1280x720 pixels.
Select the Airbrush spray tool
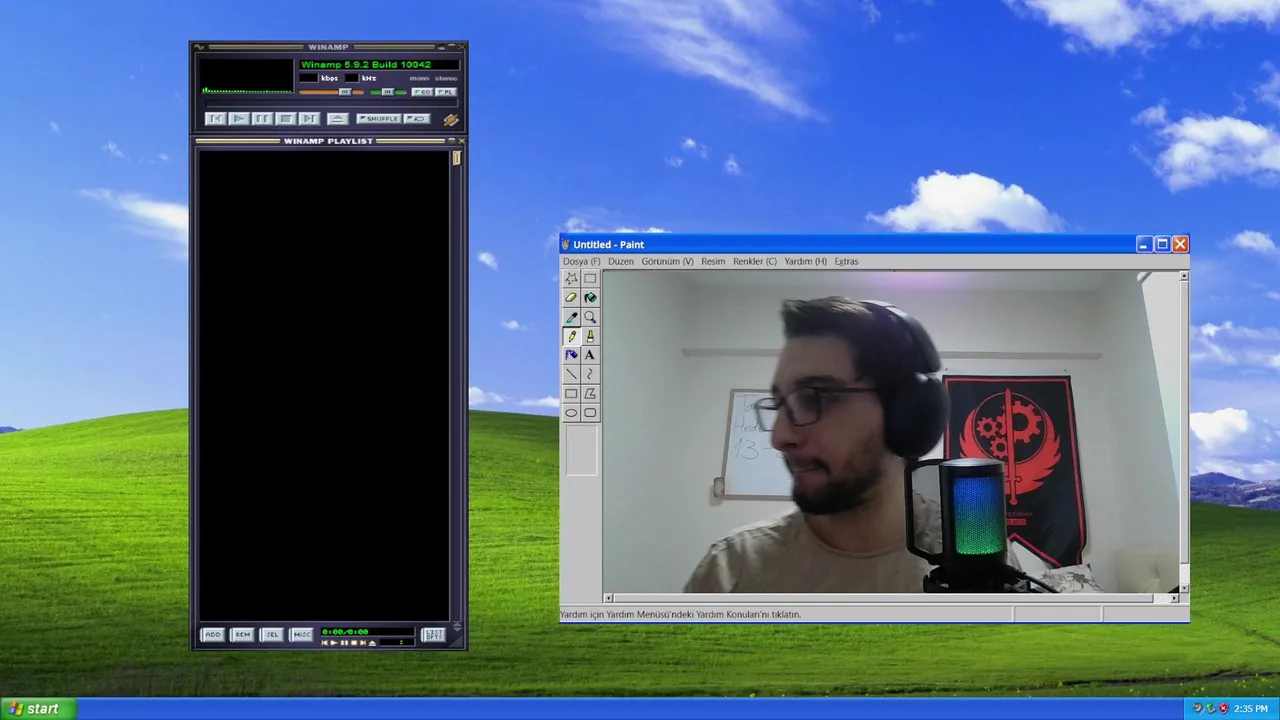point(571,355)
